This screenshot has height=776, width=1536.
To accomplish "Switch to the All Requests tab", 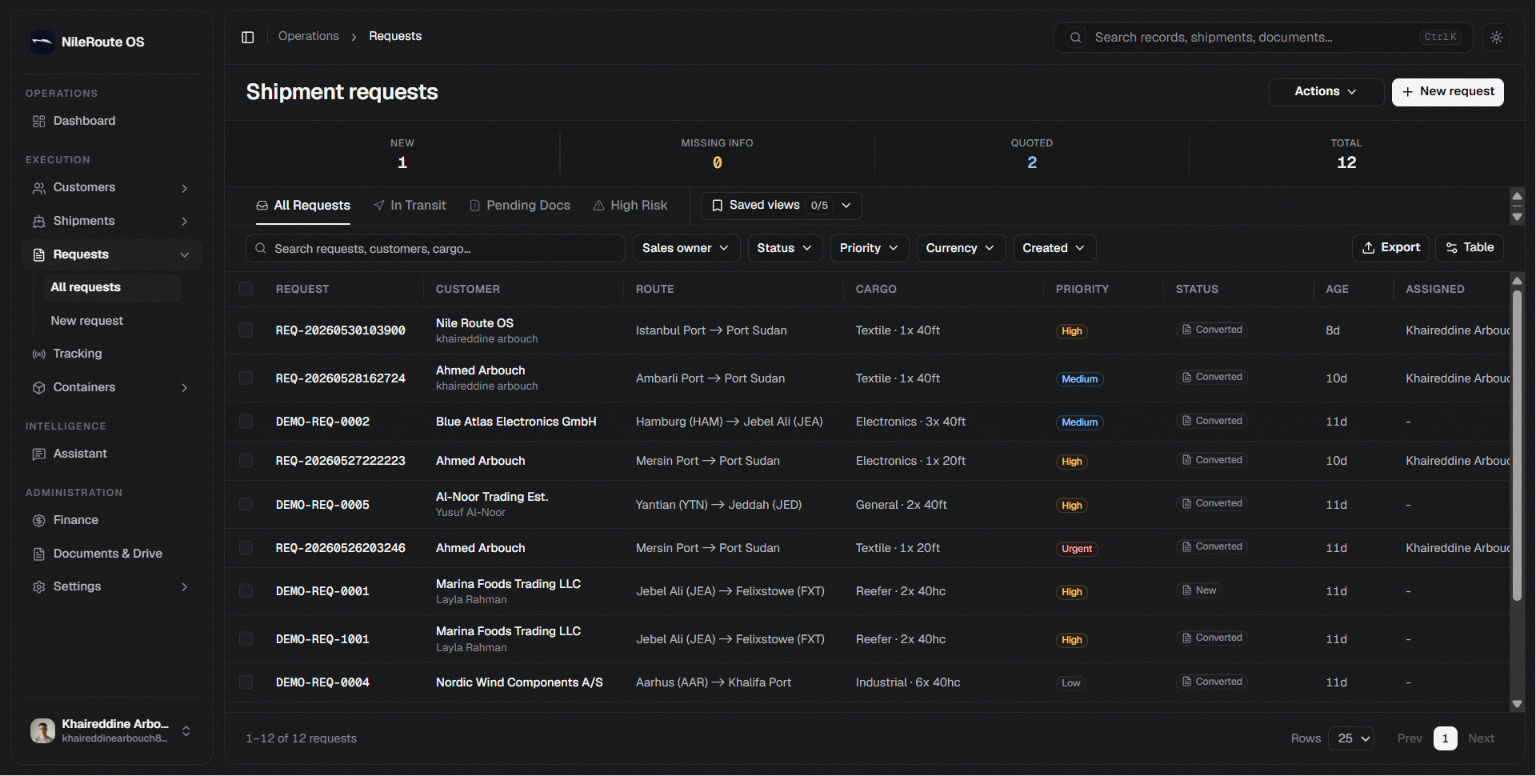I will pos(303,206).
